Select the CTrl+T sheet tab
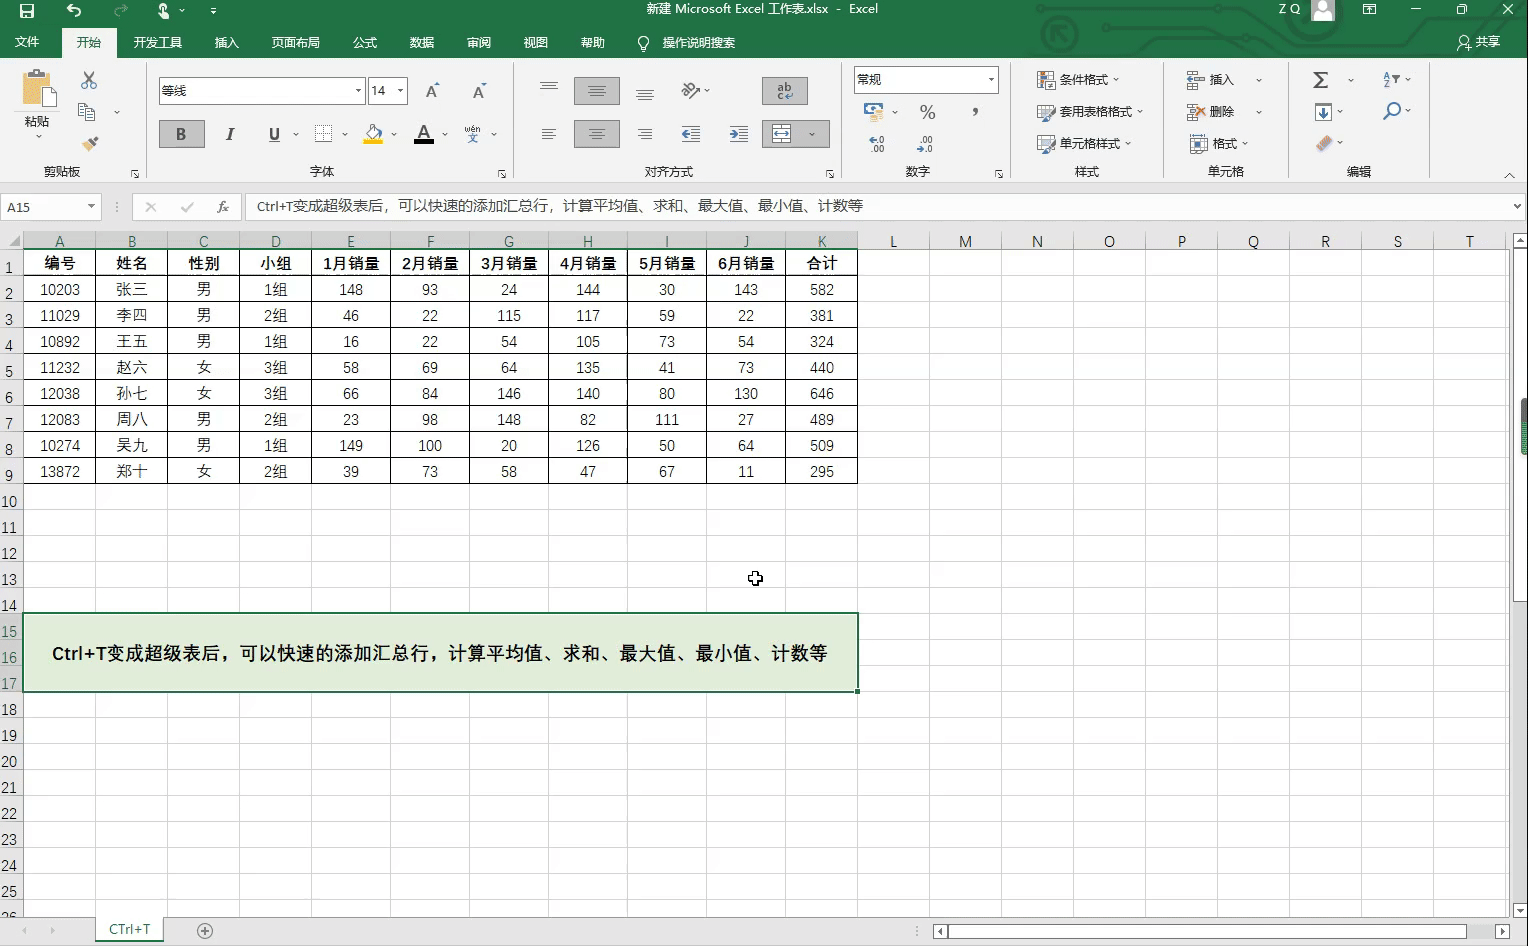1528x946 pixels. click(x=130, y=930)
